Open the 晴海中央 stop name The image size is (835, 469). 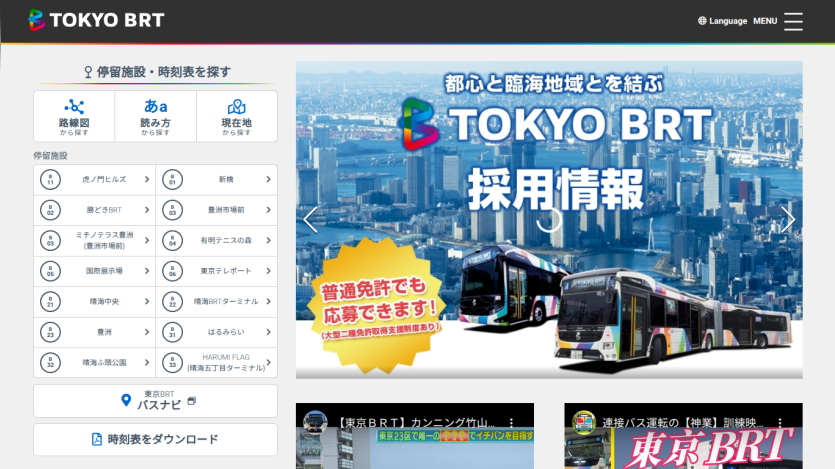pos(104,301)
